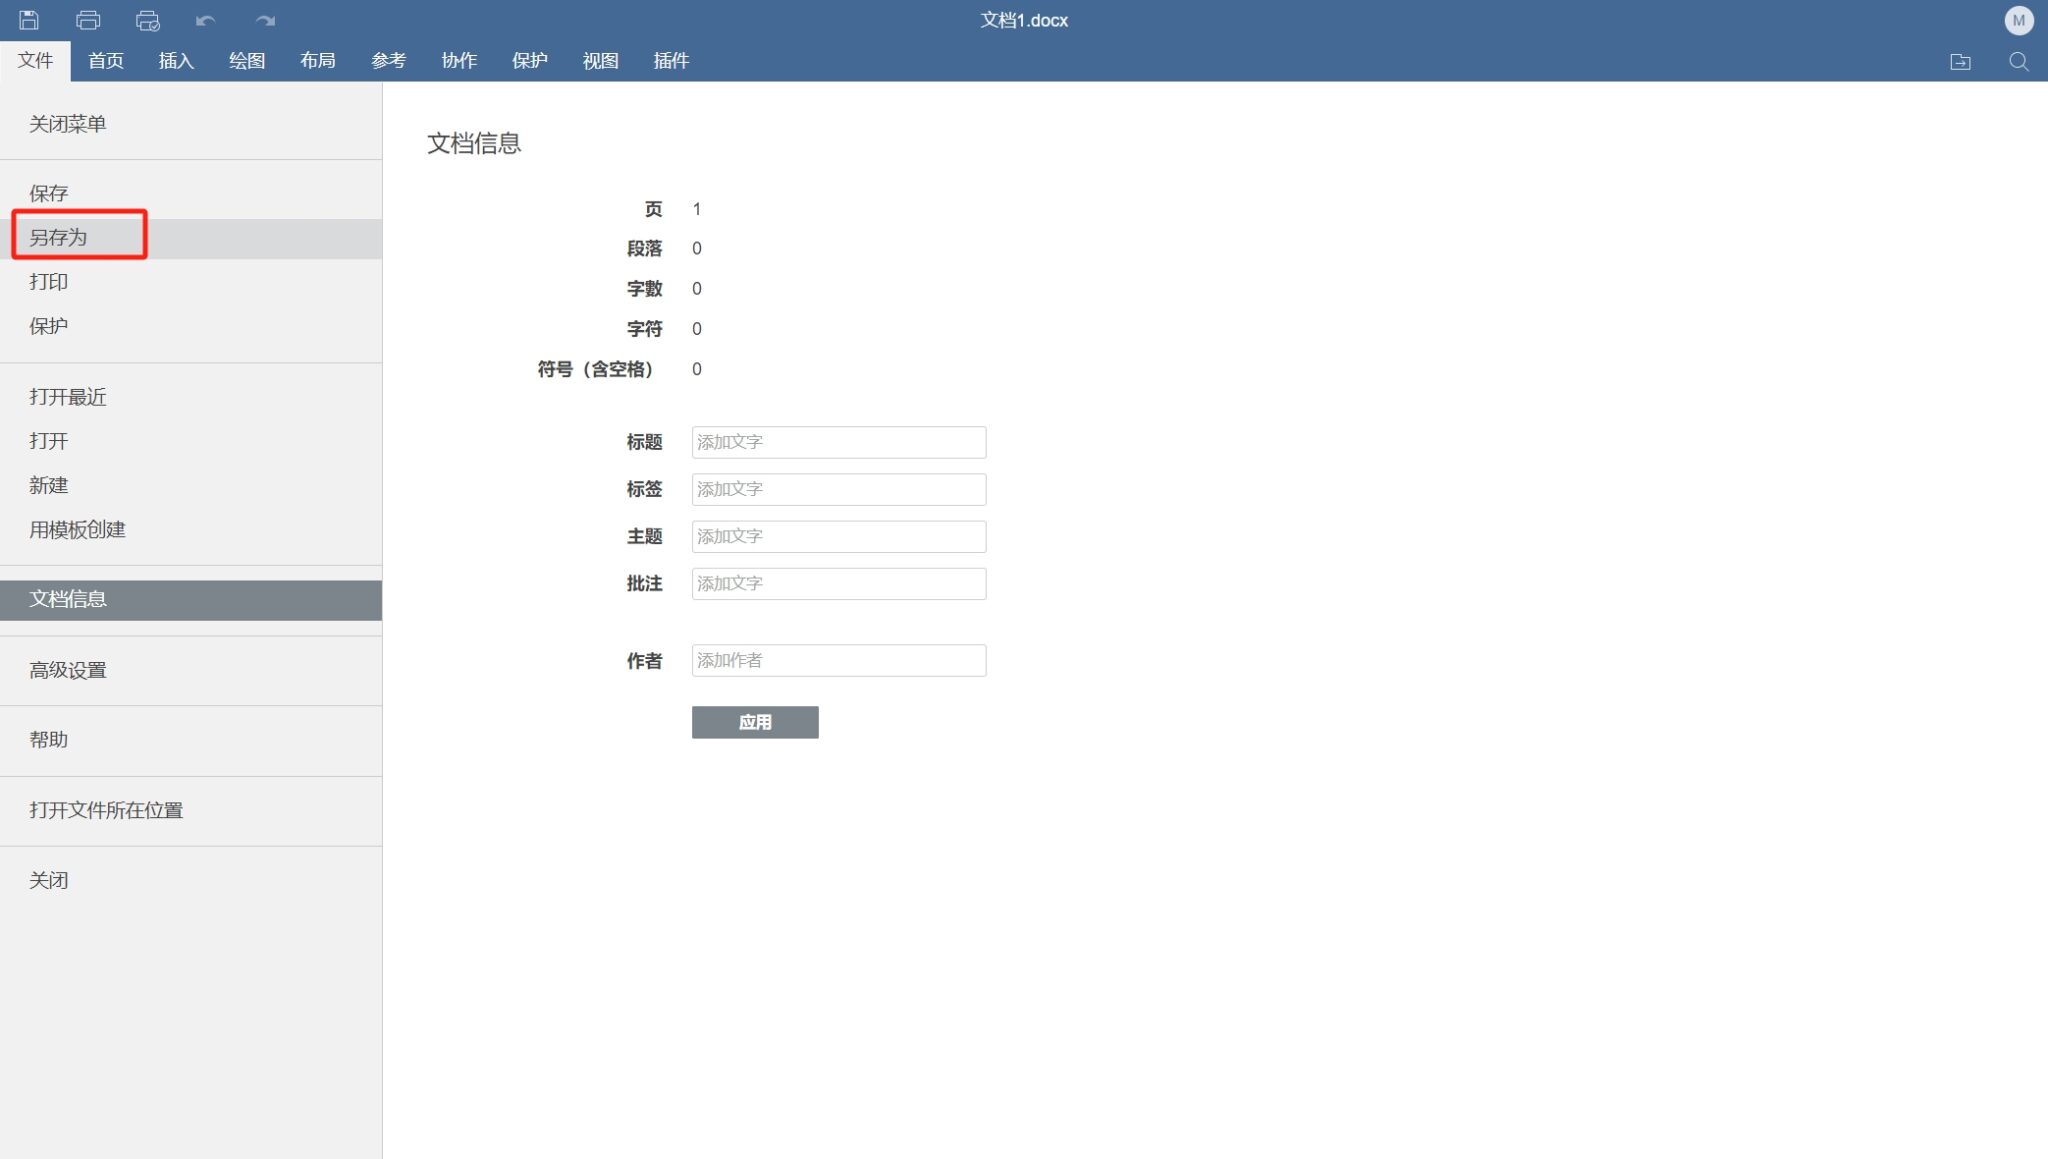
Task: Save the document via the floppy disk icon
Action: coord(28,20)
